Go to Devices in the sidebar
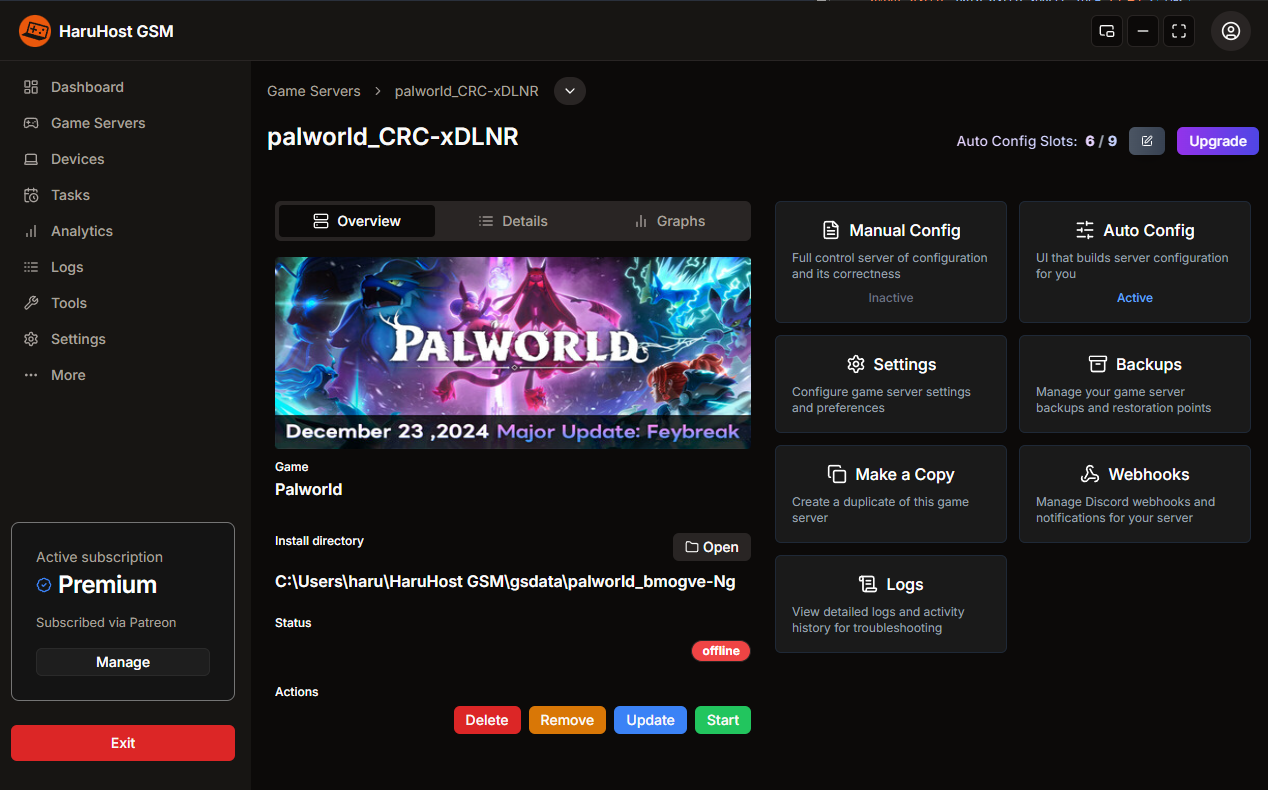The height and width of the screenshot is (790, 1268). [77, 159]
